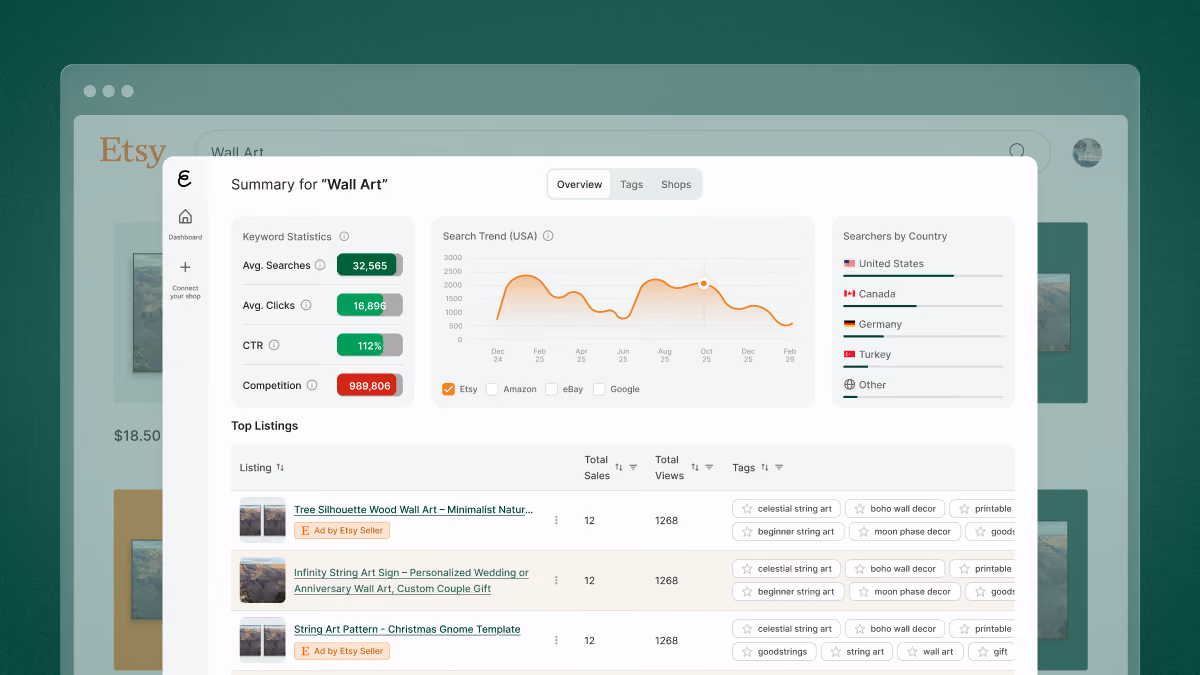The height and width of the screenshot is (675, 1200).
Task: Show info icon next to Avg. Clicks
Action: pyautogui.click(x=306, y=305)
